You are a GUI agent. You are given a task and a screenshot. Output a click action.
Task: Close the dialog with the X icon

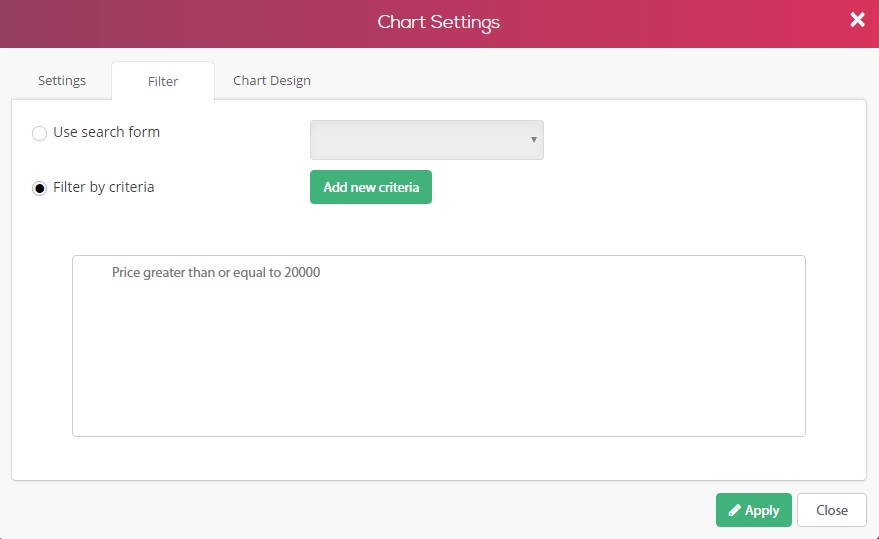pos(857,20)
